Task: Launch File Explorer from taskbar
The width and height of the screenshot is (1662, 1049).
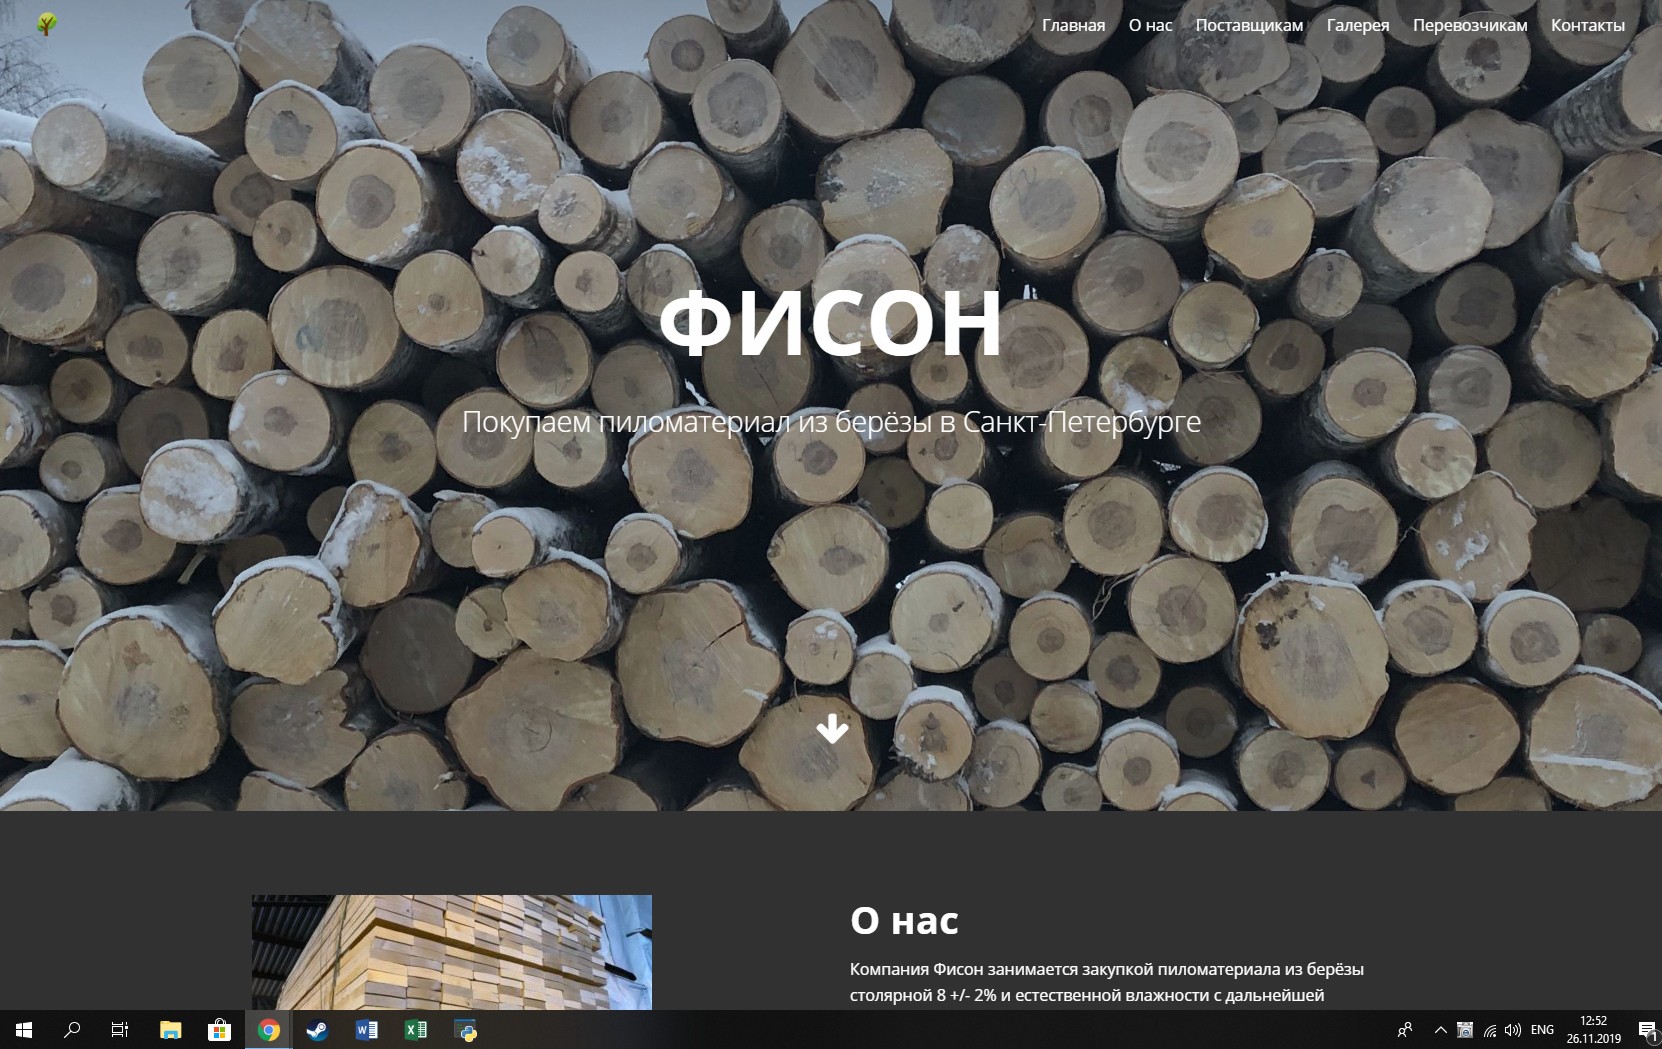Action: 171,1029
